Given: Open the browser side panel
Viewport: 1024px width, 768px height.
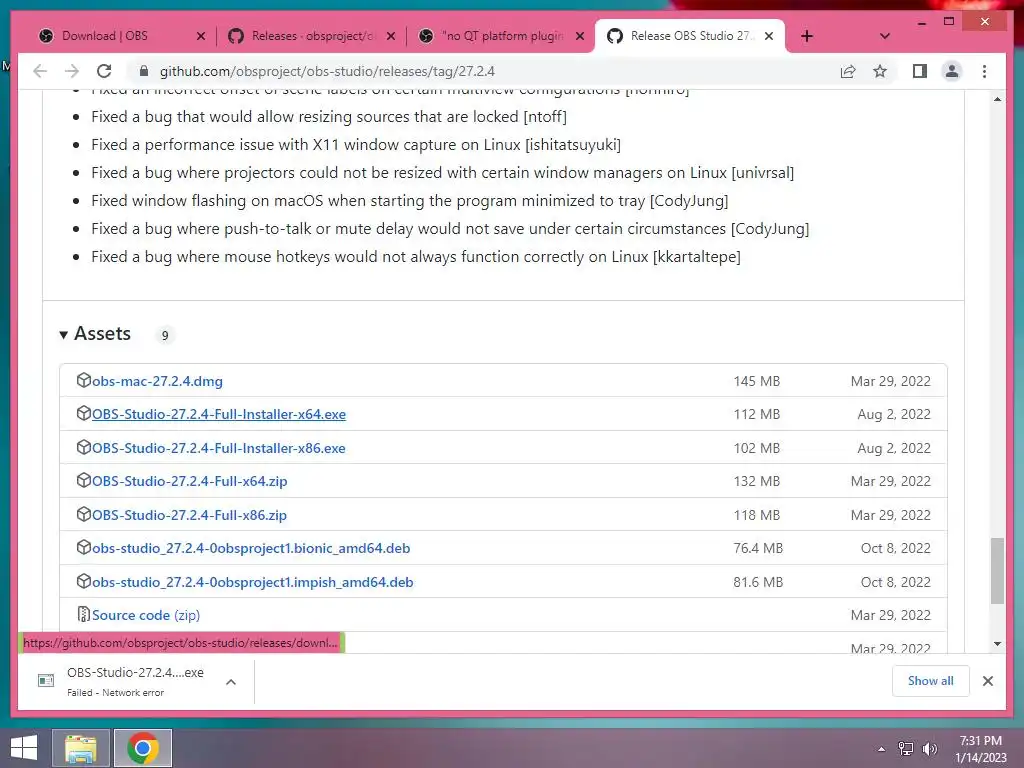Looking at the screenshot, I should coord(920,71).
